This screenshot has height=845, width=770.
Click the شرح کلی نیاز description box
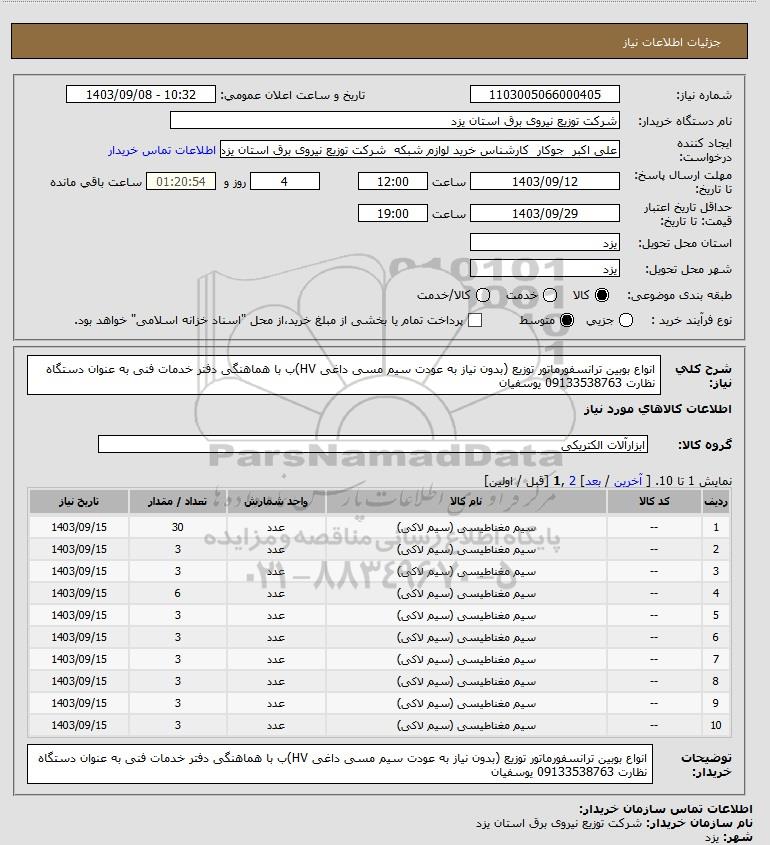pos(344,376)
